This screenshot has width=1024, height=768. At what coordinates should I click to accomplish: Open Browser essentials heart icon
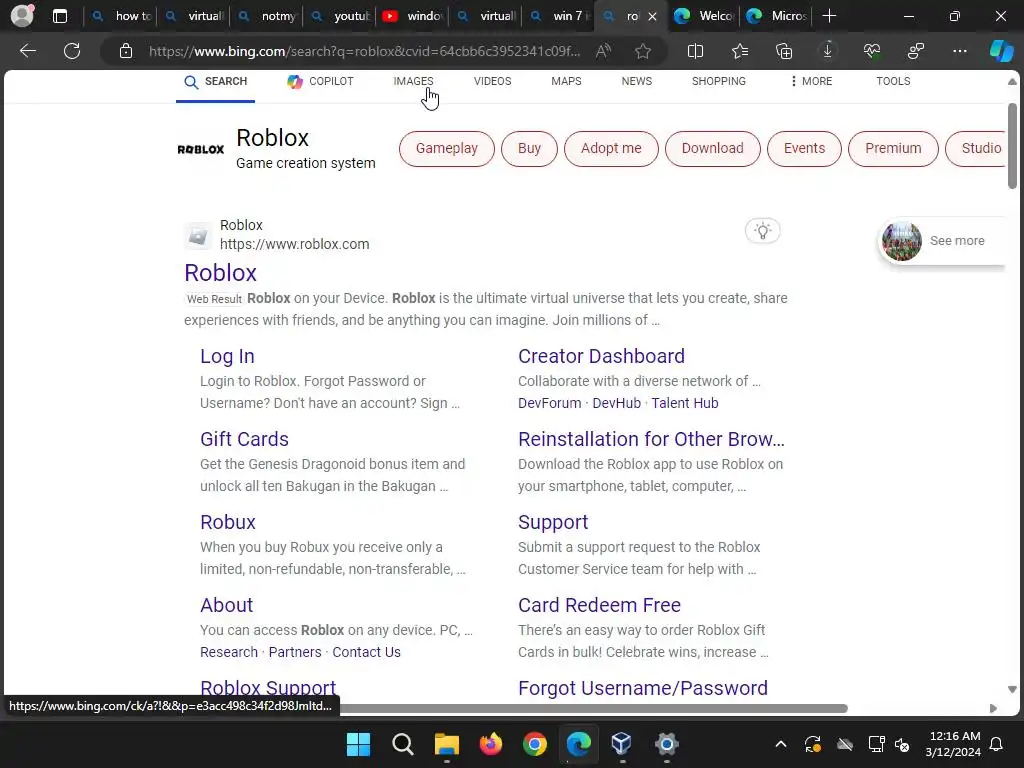[x=872, y=51]
